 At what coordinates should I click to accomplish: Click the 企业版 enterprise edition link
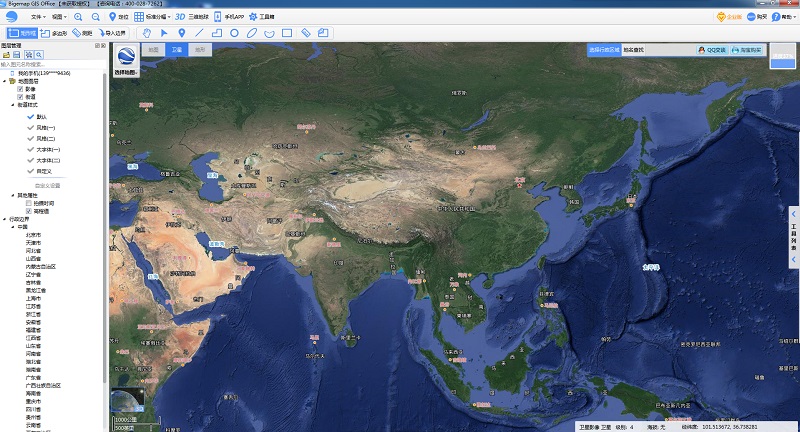pos(729,17)
